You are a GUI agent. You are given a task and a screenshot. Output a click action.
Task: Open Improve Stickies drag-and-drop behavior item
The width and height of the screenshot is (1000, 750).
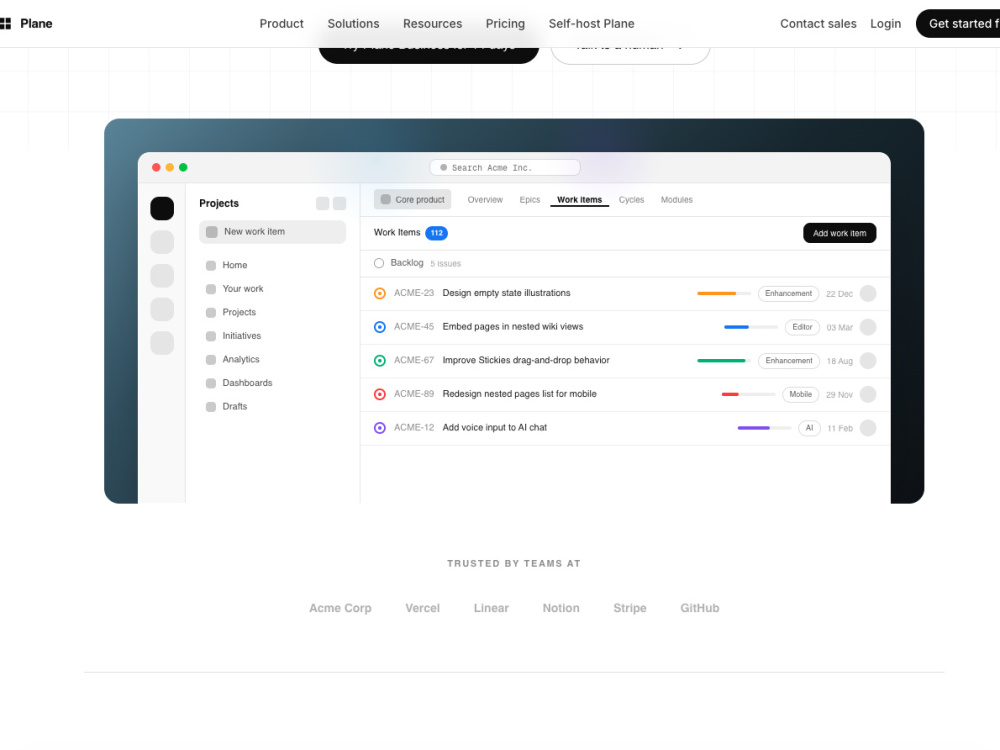coord(526,361)
